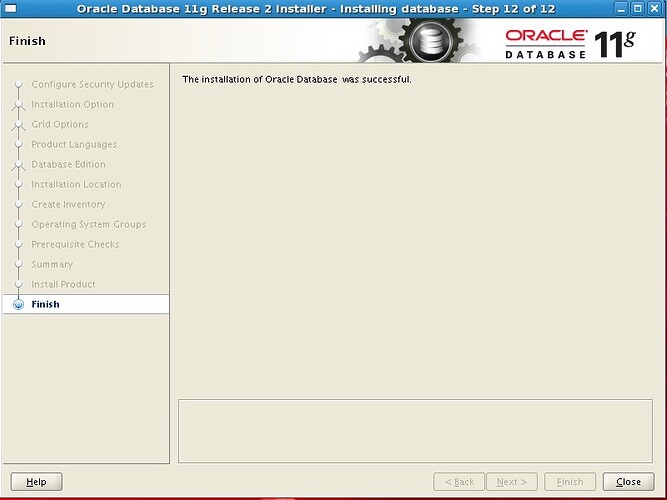
Task: Click the disabled Next button
Action: 513,481
